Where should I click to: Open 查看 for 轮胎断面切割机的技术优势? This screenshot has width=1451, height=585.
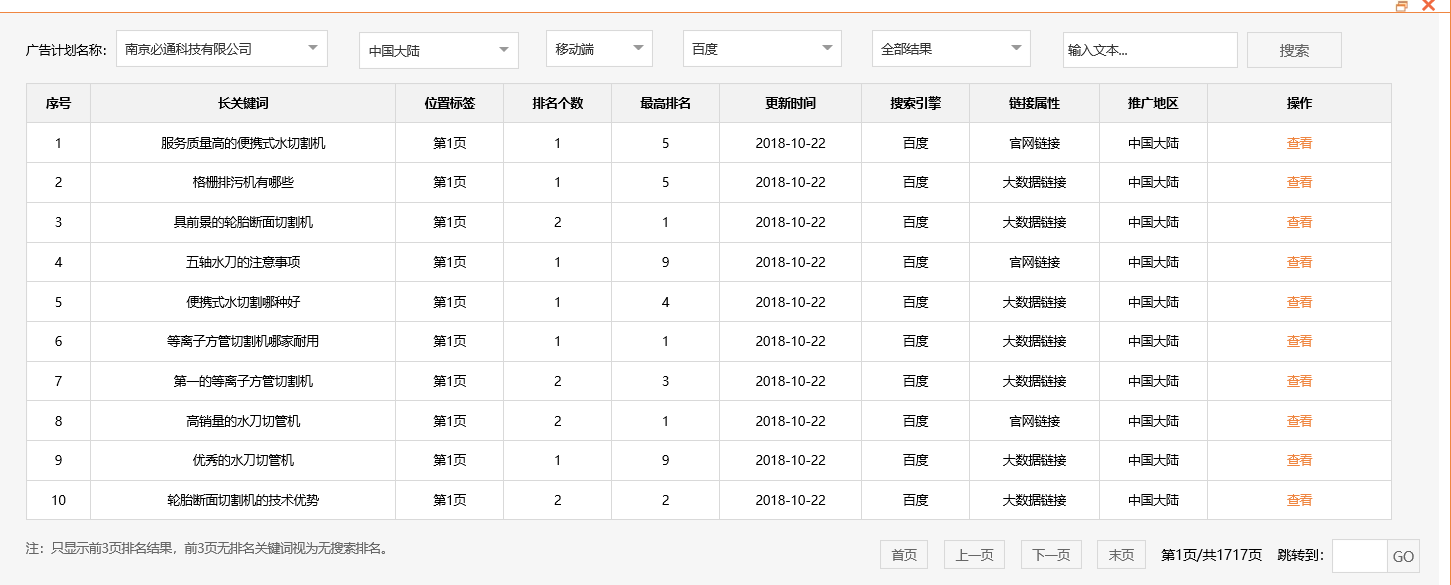1298,500
